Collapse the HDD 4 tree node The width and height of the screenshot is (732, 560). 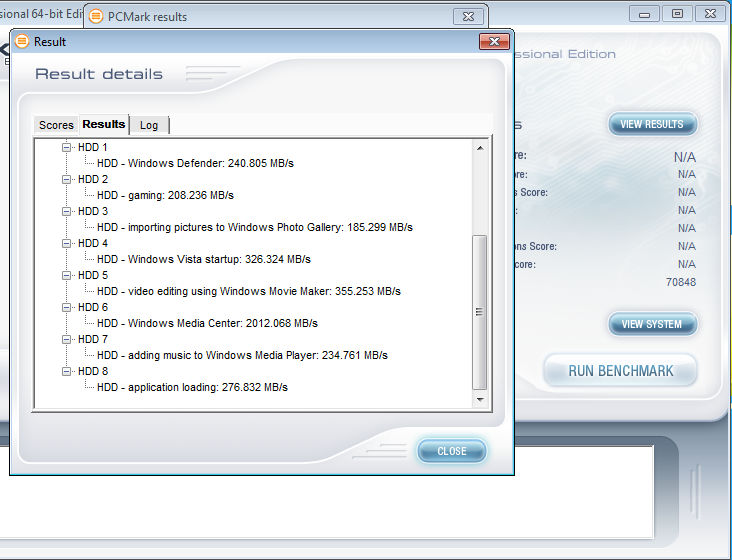tap(67, 244)
